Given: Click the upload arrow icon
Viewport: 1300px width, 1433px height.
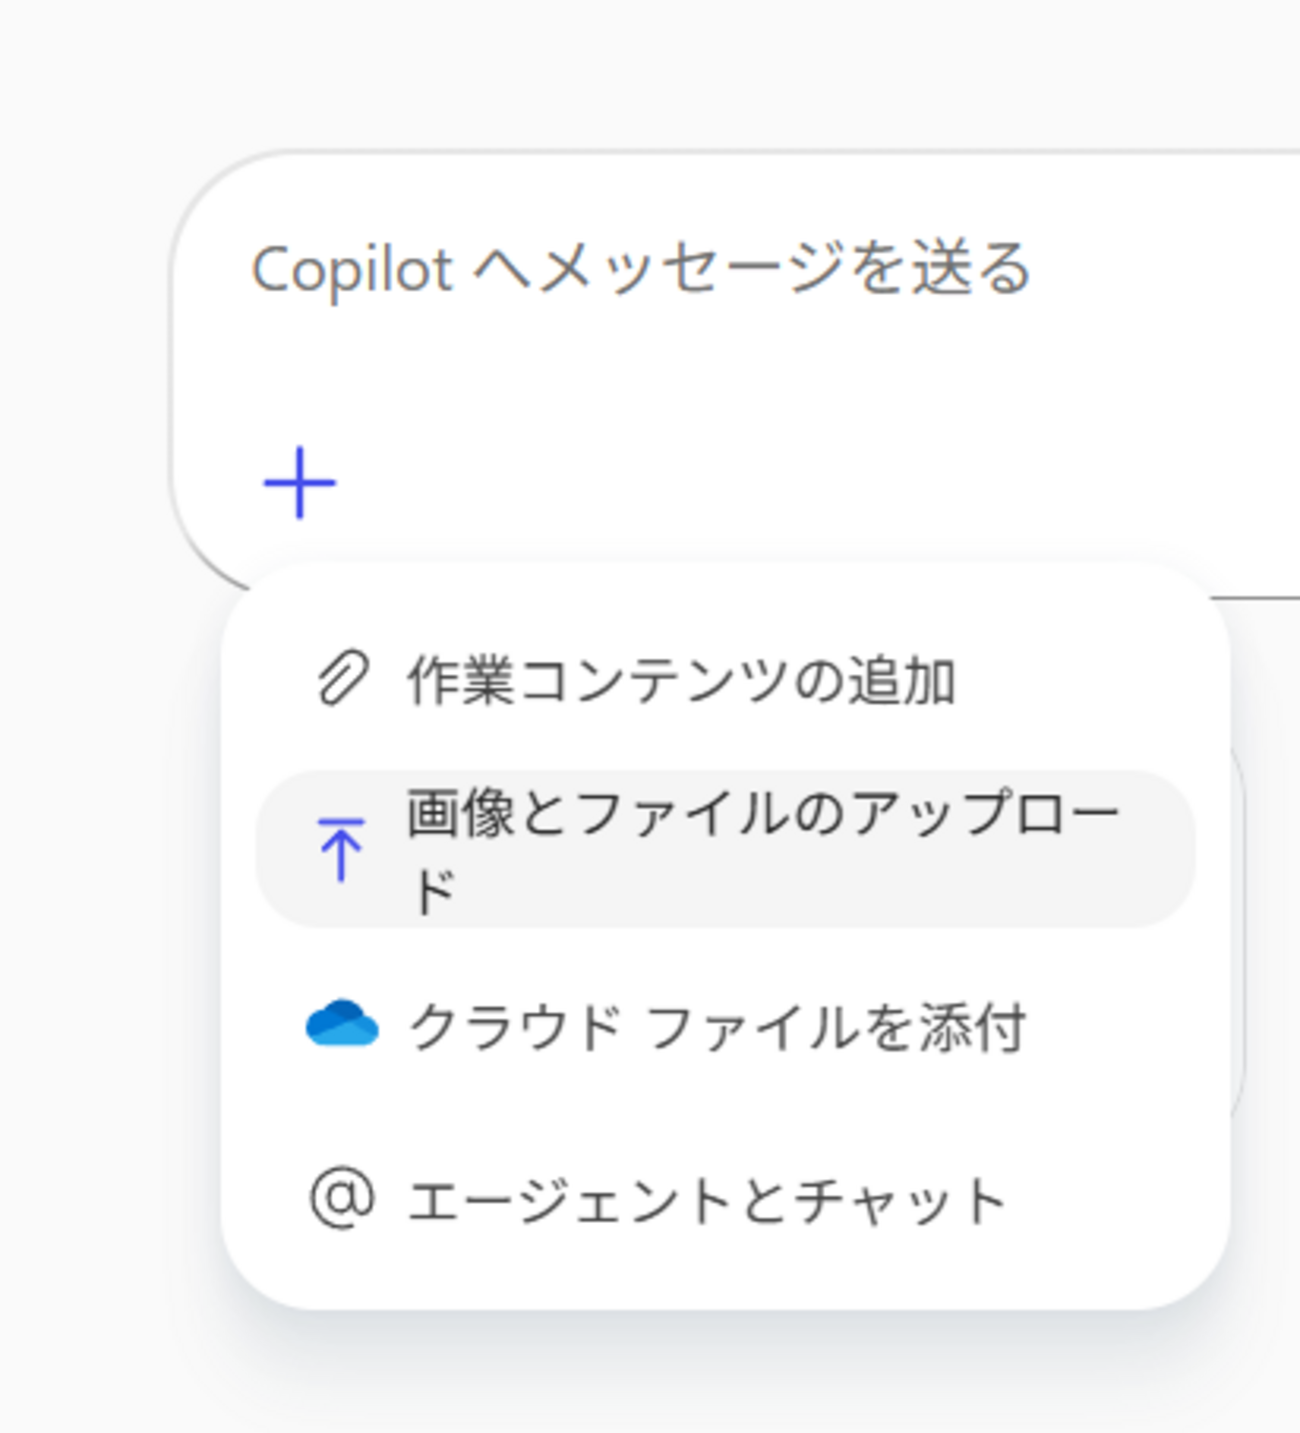Looking at the screenshot, I should click(341, 849).
